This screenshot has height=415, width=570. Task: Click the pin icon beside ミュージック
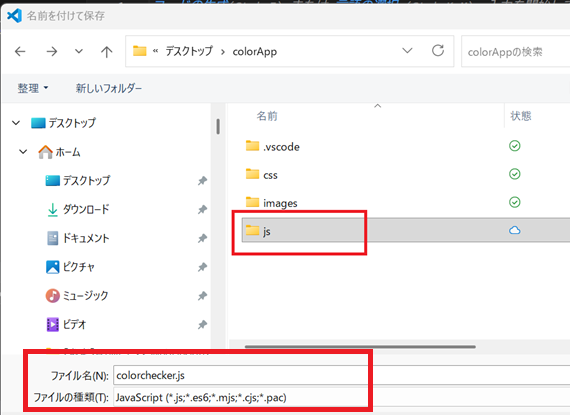pyautogui.click(x=202, y=296)
